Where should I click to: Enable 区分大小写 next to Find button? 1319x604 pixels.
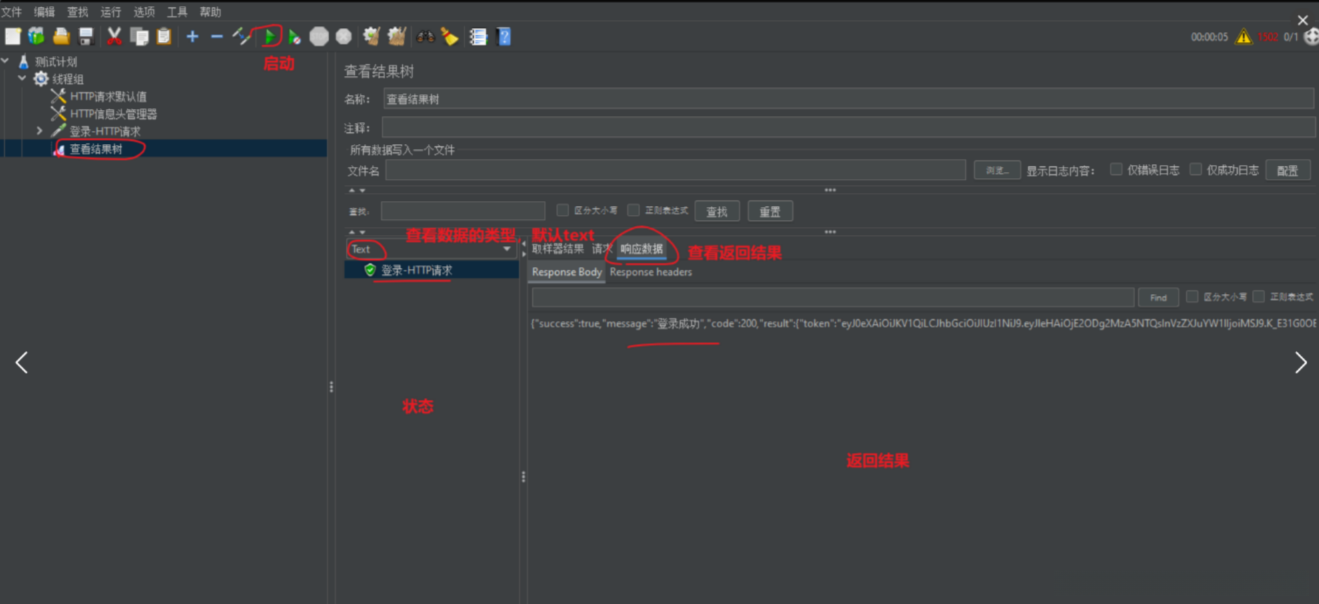pos(1192,297)
